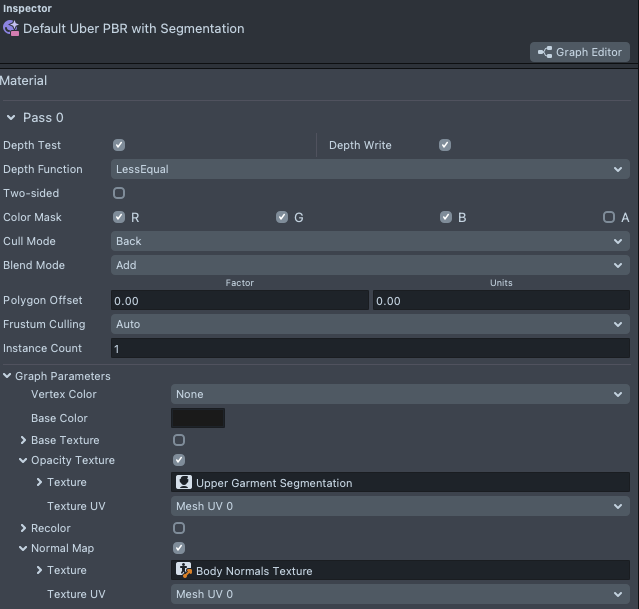This screenshot has width=639, height=609.
Task: Enable the Two-sided checkbox
Action: (119, 193)
